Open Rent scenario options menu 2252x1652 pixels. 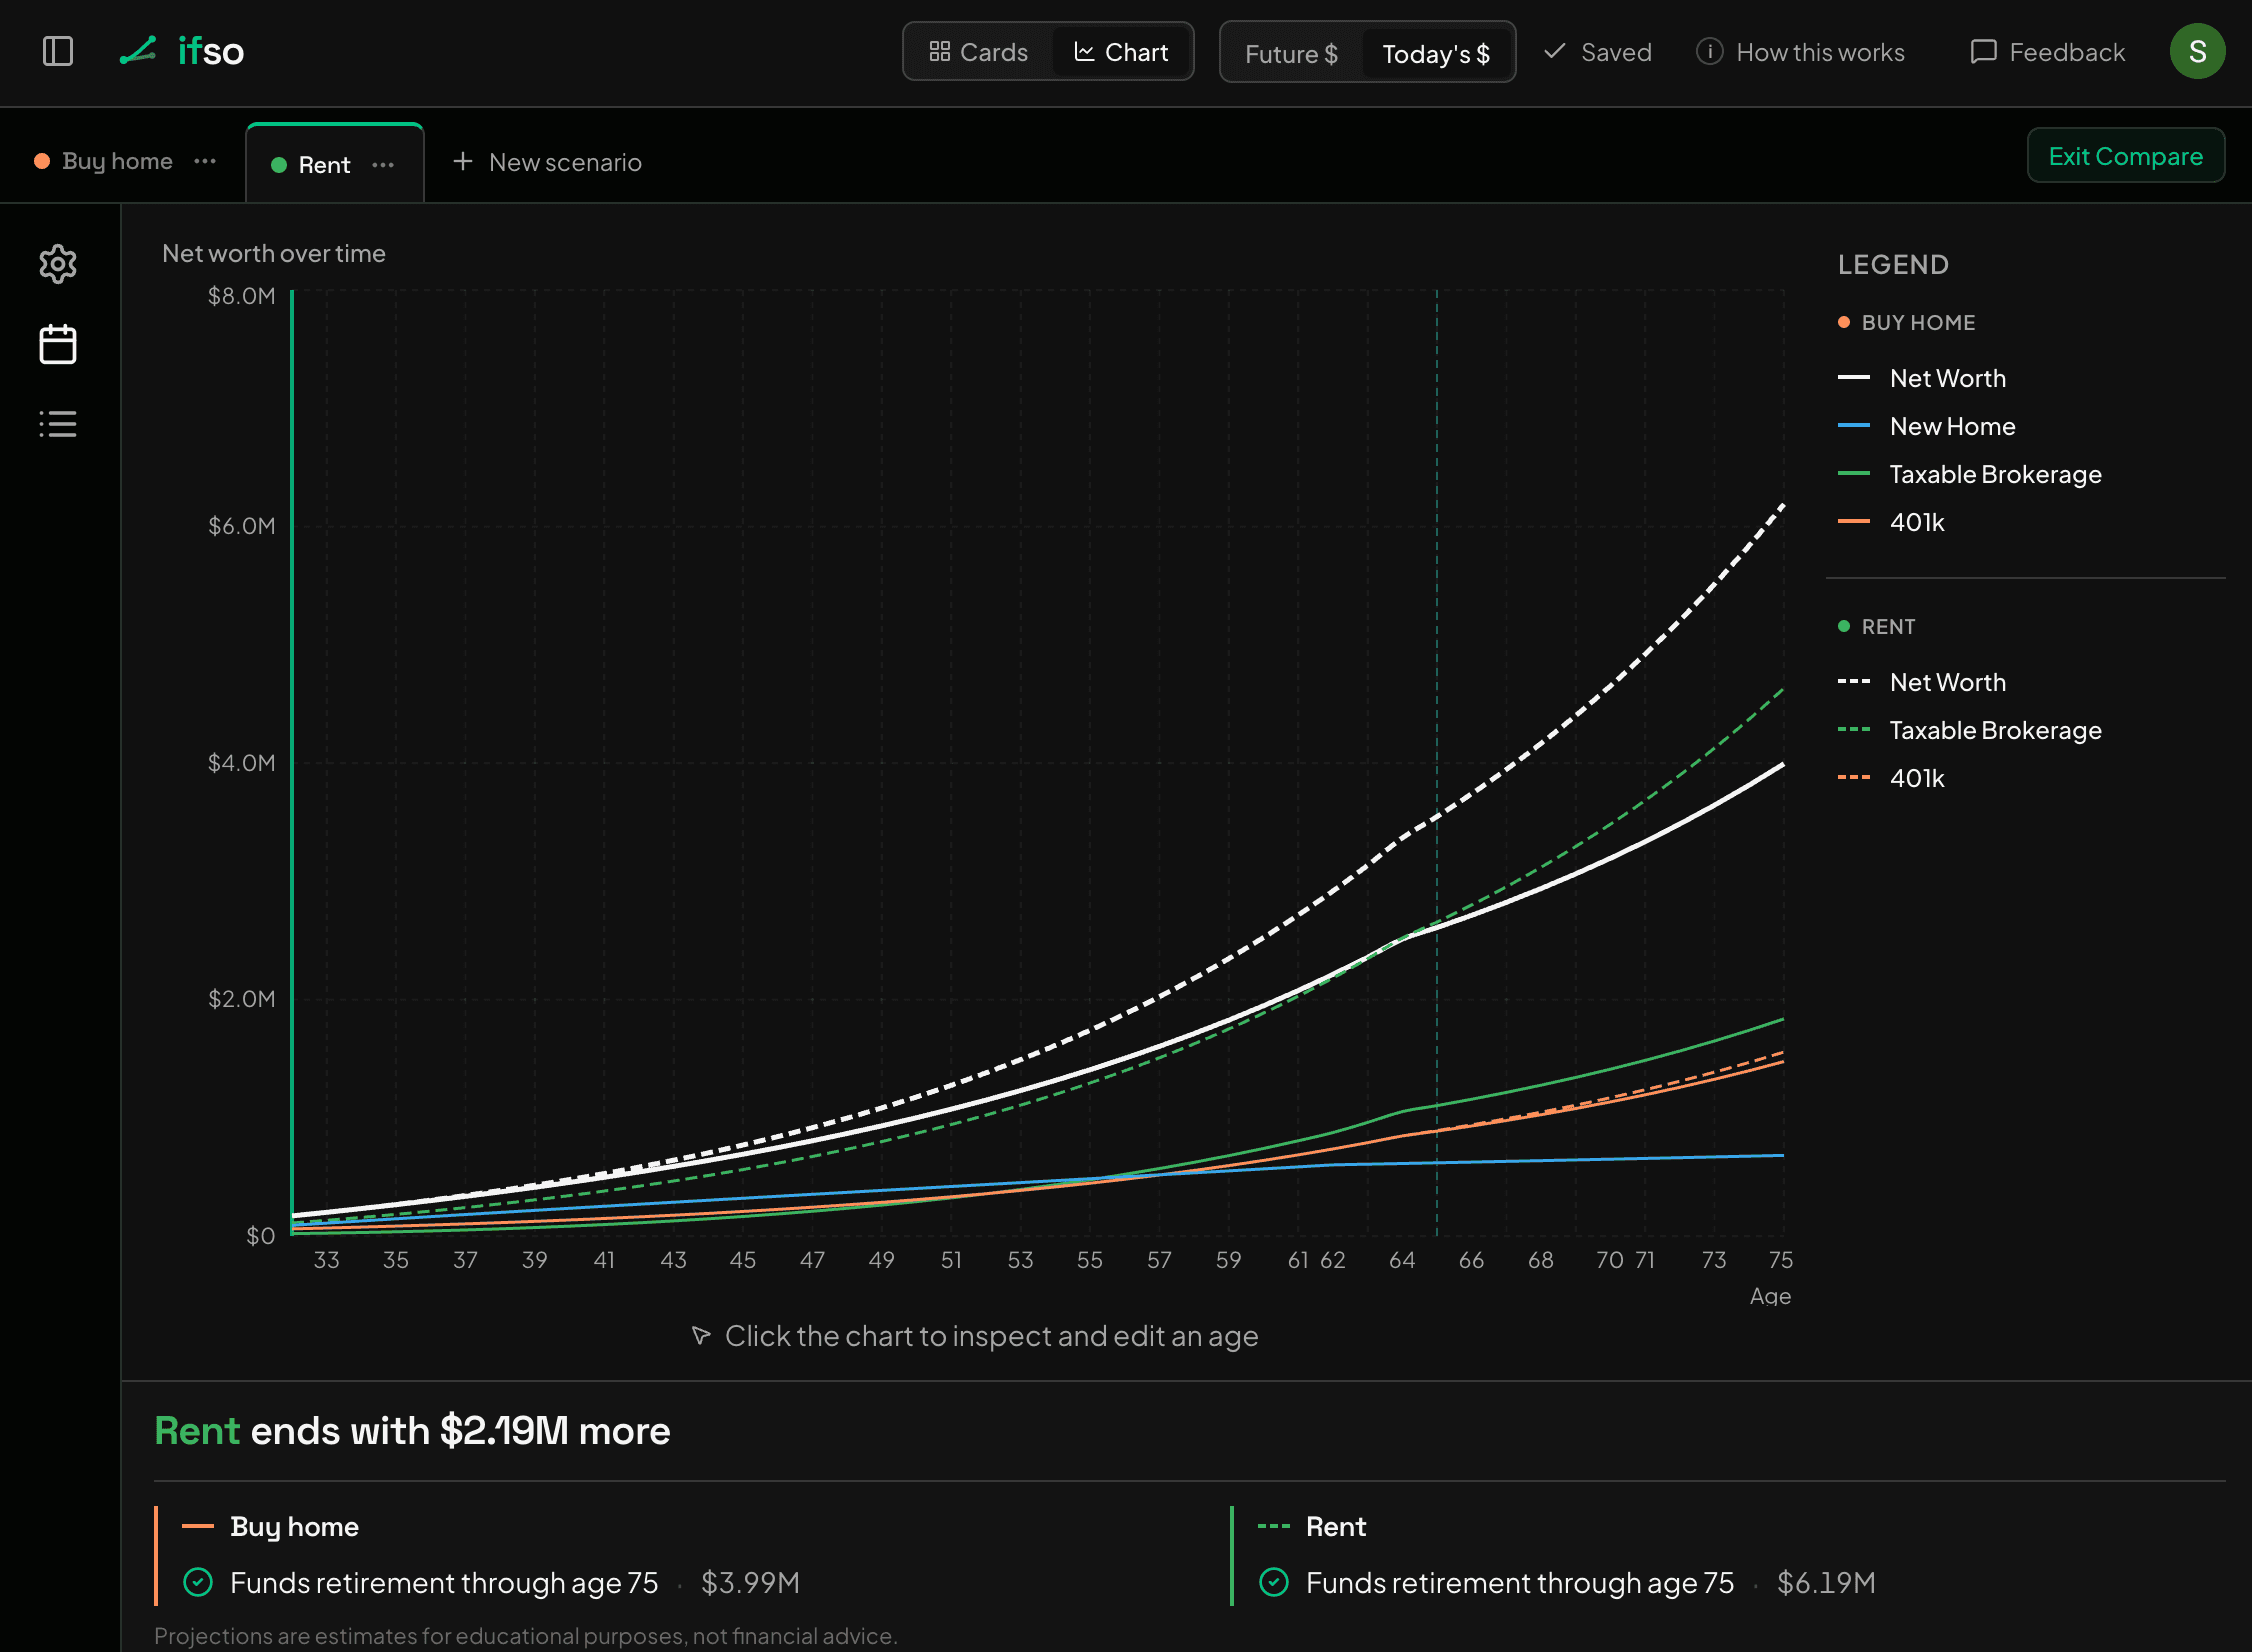383,165
